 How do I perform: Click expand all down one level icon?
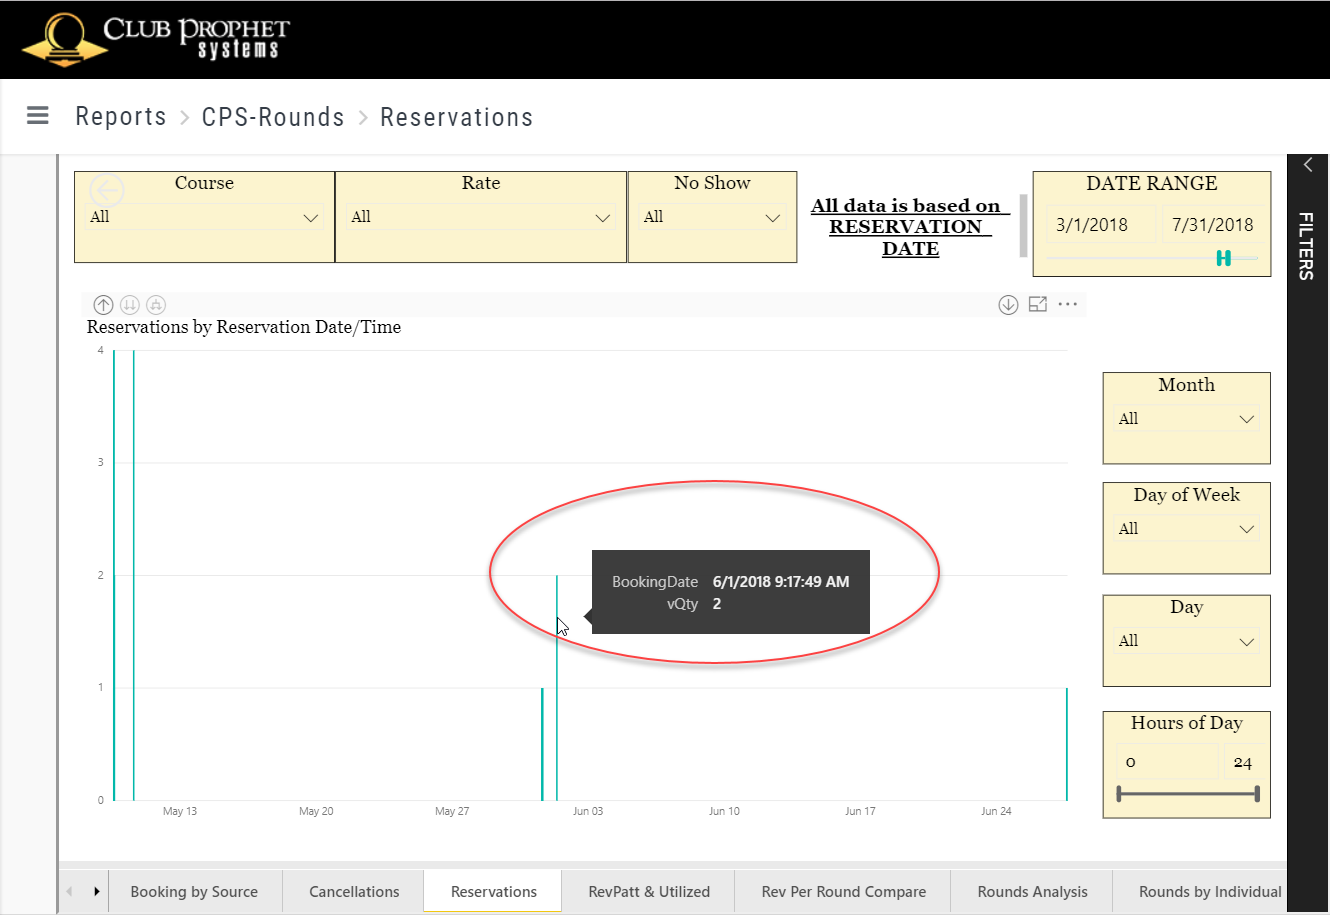[x=156, y=305]
